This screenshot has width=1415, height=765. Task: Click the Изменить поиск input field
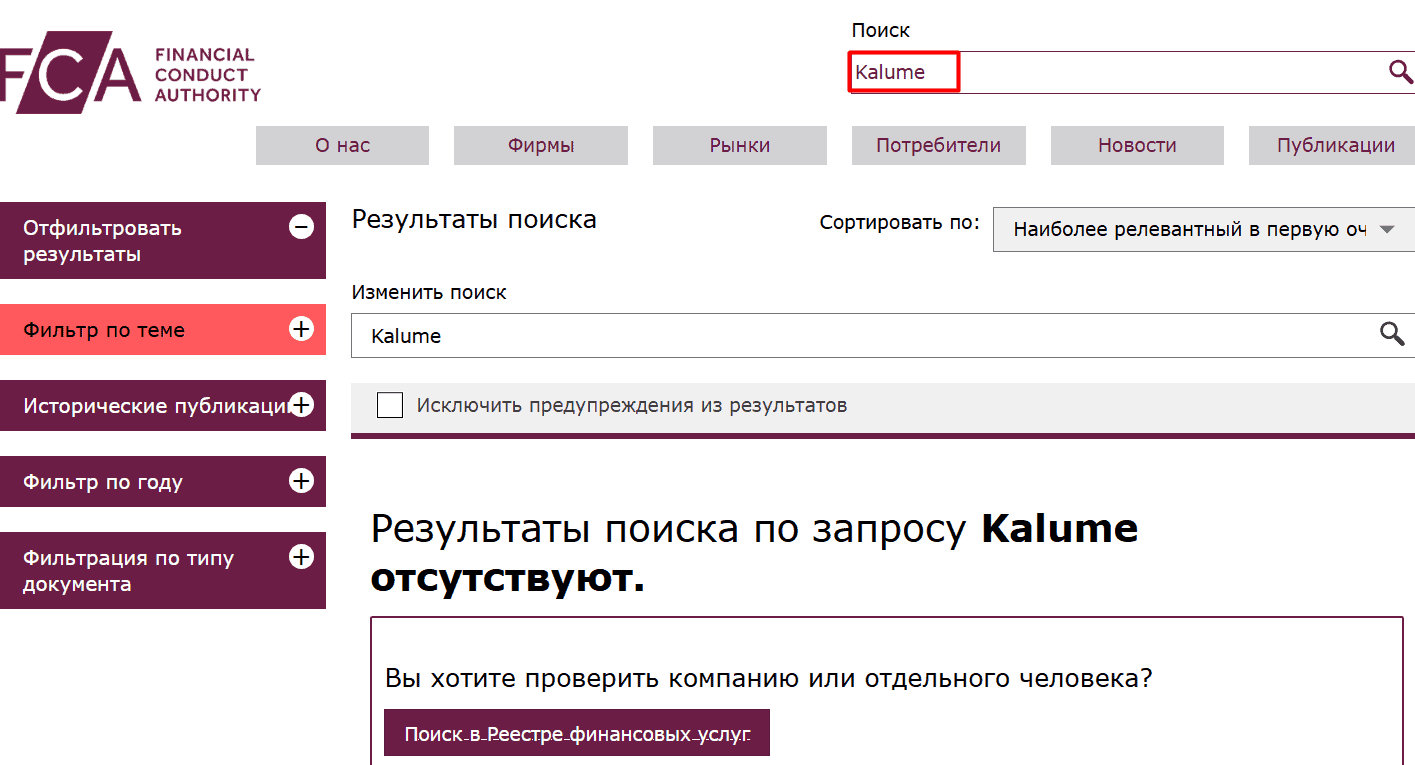700,335
